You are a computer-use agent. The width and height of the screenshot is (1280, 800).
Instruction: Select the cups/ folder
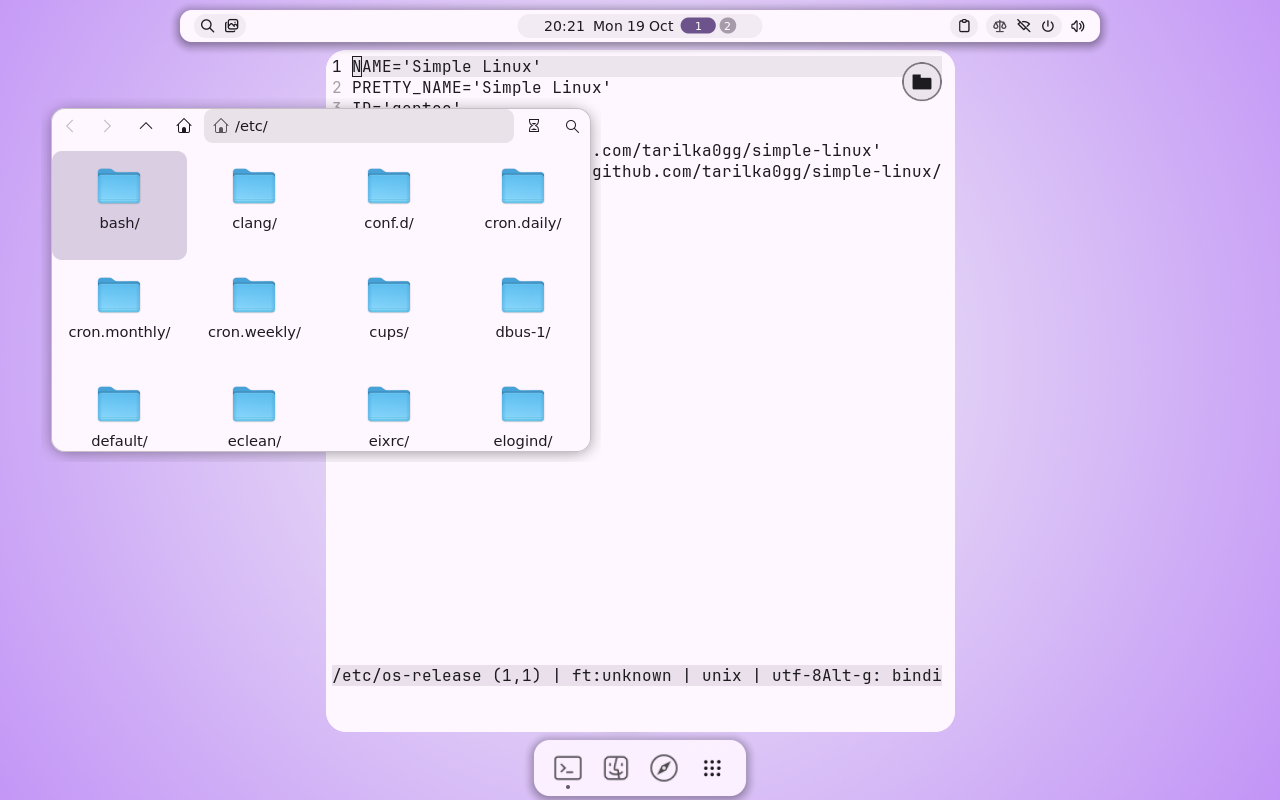tap(389, 314)
